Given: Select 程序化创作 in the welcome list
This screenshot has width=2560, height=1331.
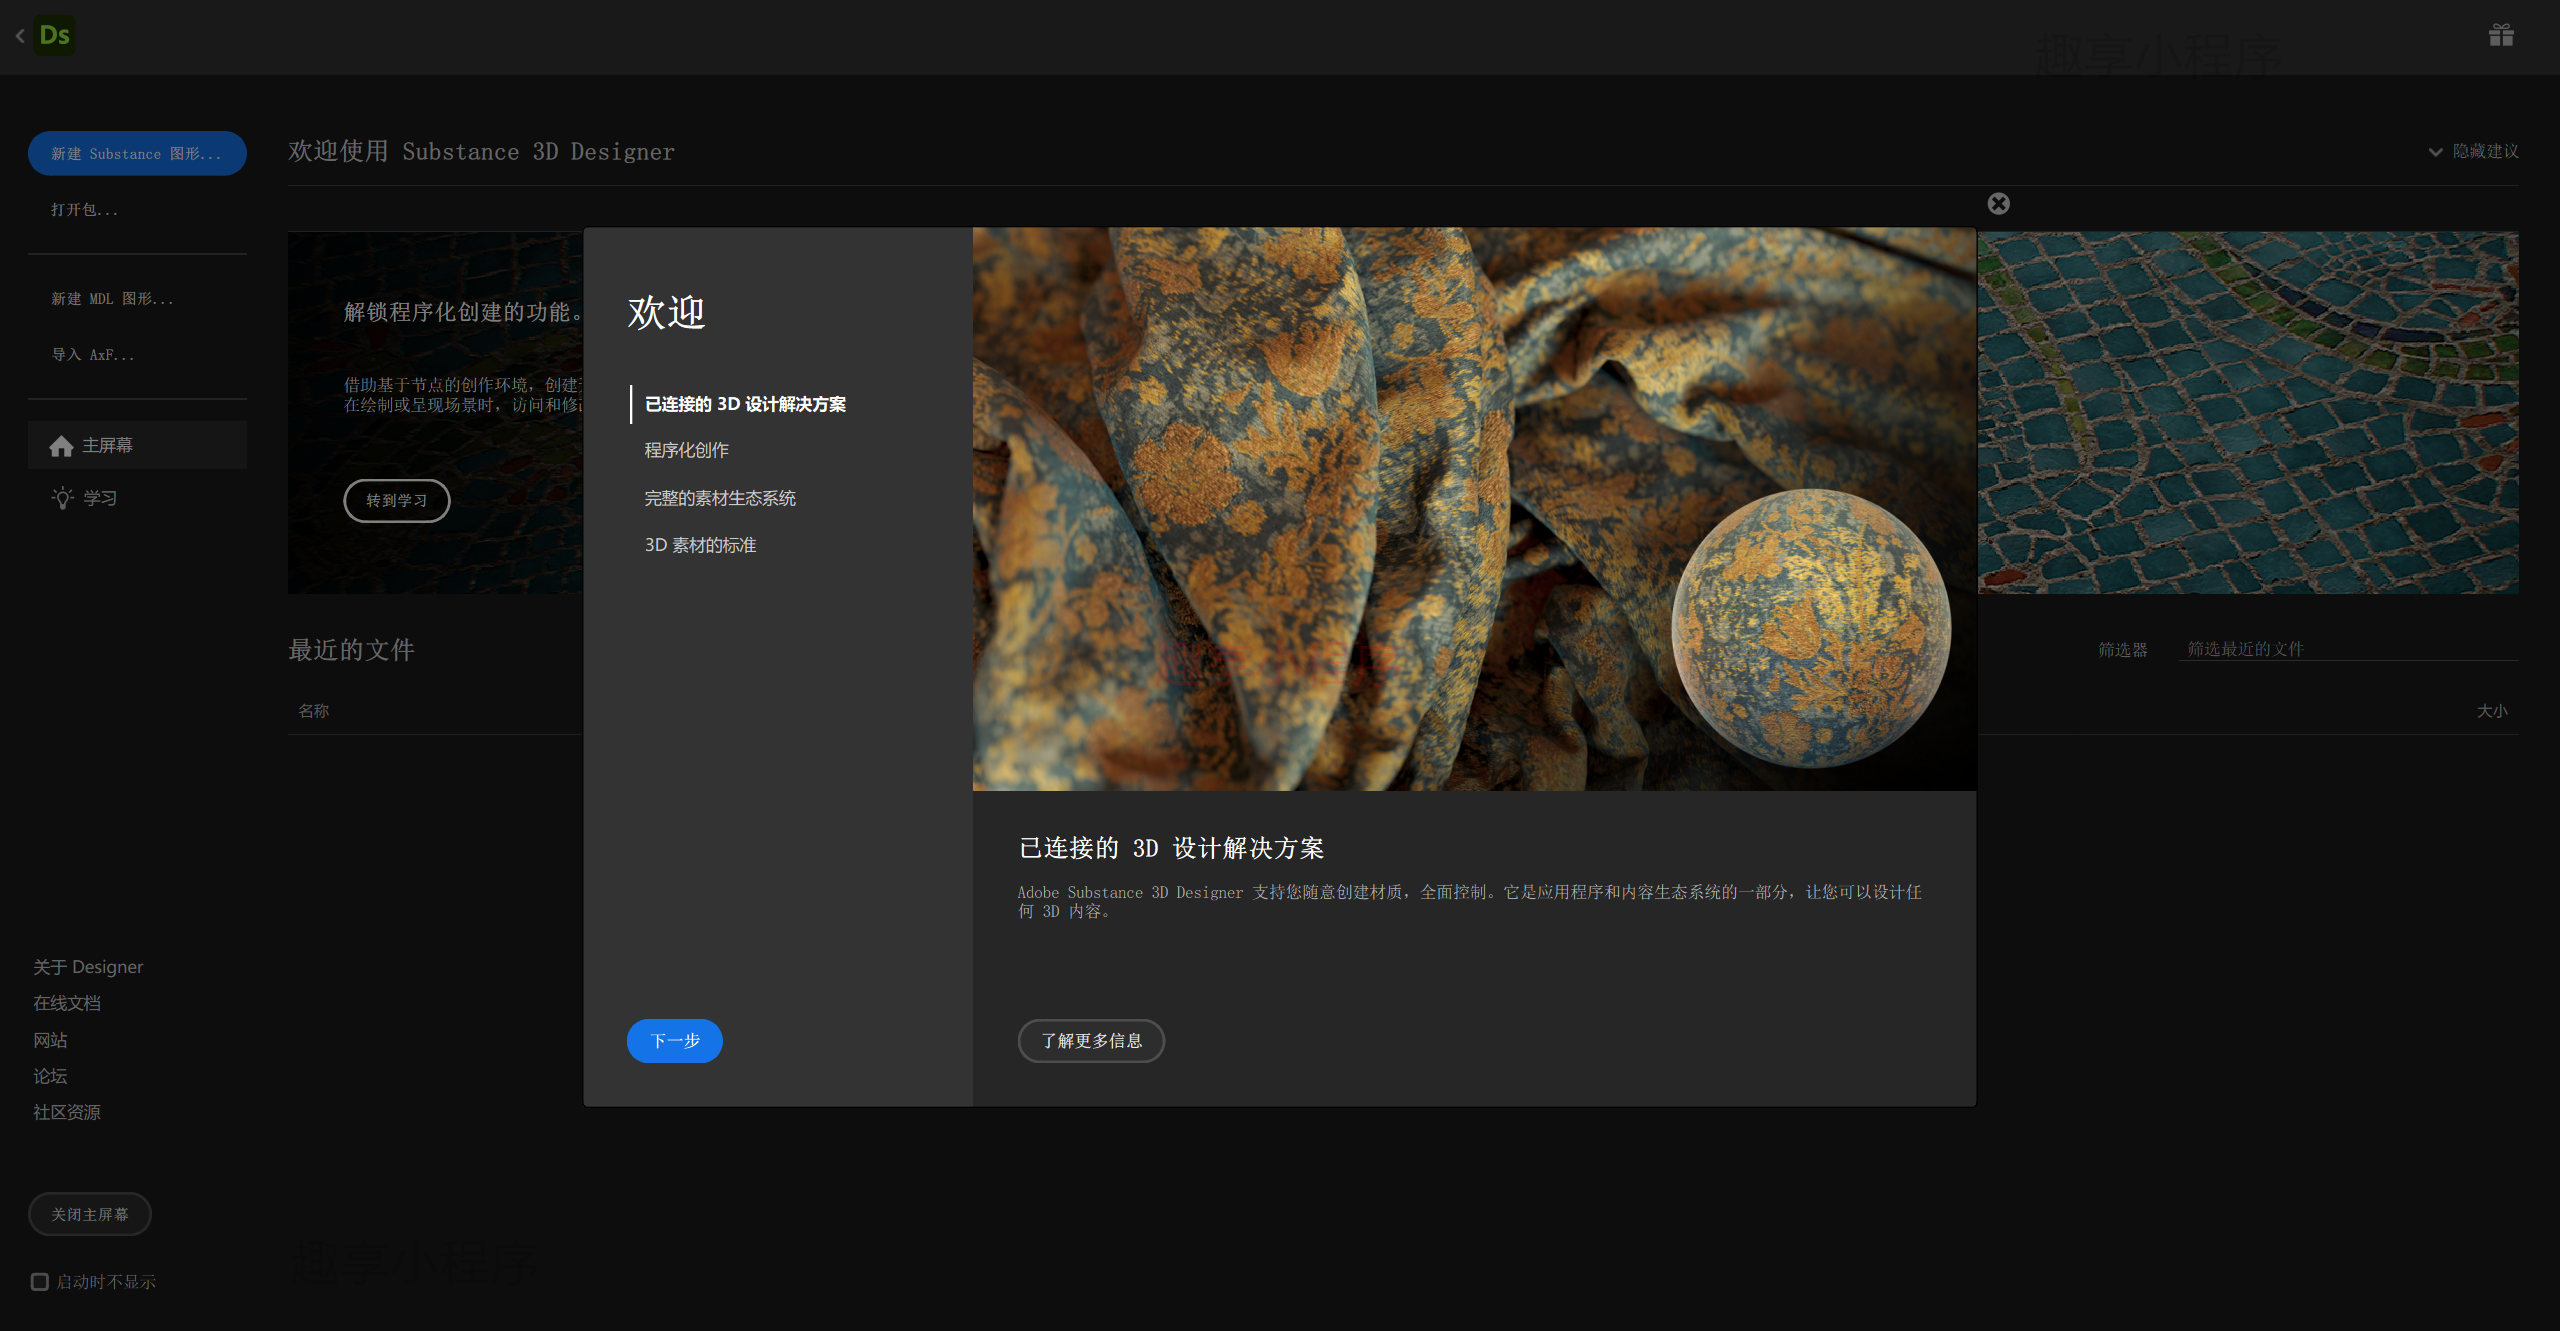Looking at the screenshot, I should coord(687,451).
